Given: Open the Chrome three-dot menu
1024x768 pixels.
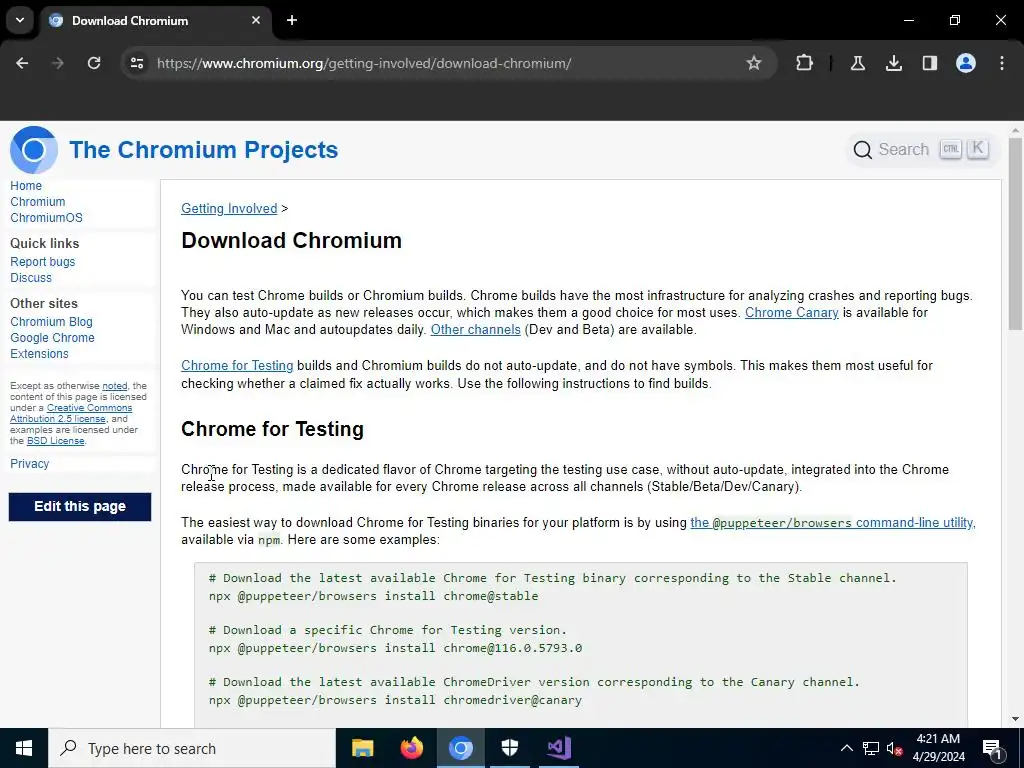Looking at the screenshot, I should (x=1002, y=63).
